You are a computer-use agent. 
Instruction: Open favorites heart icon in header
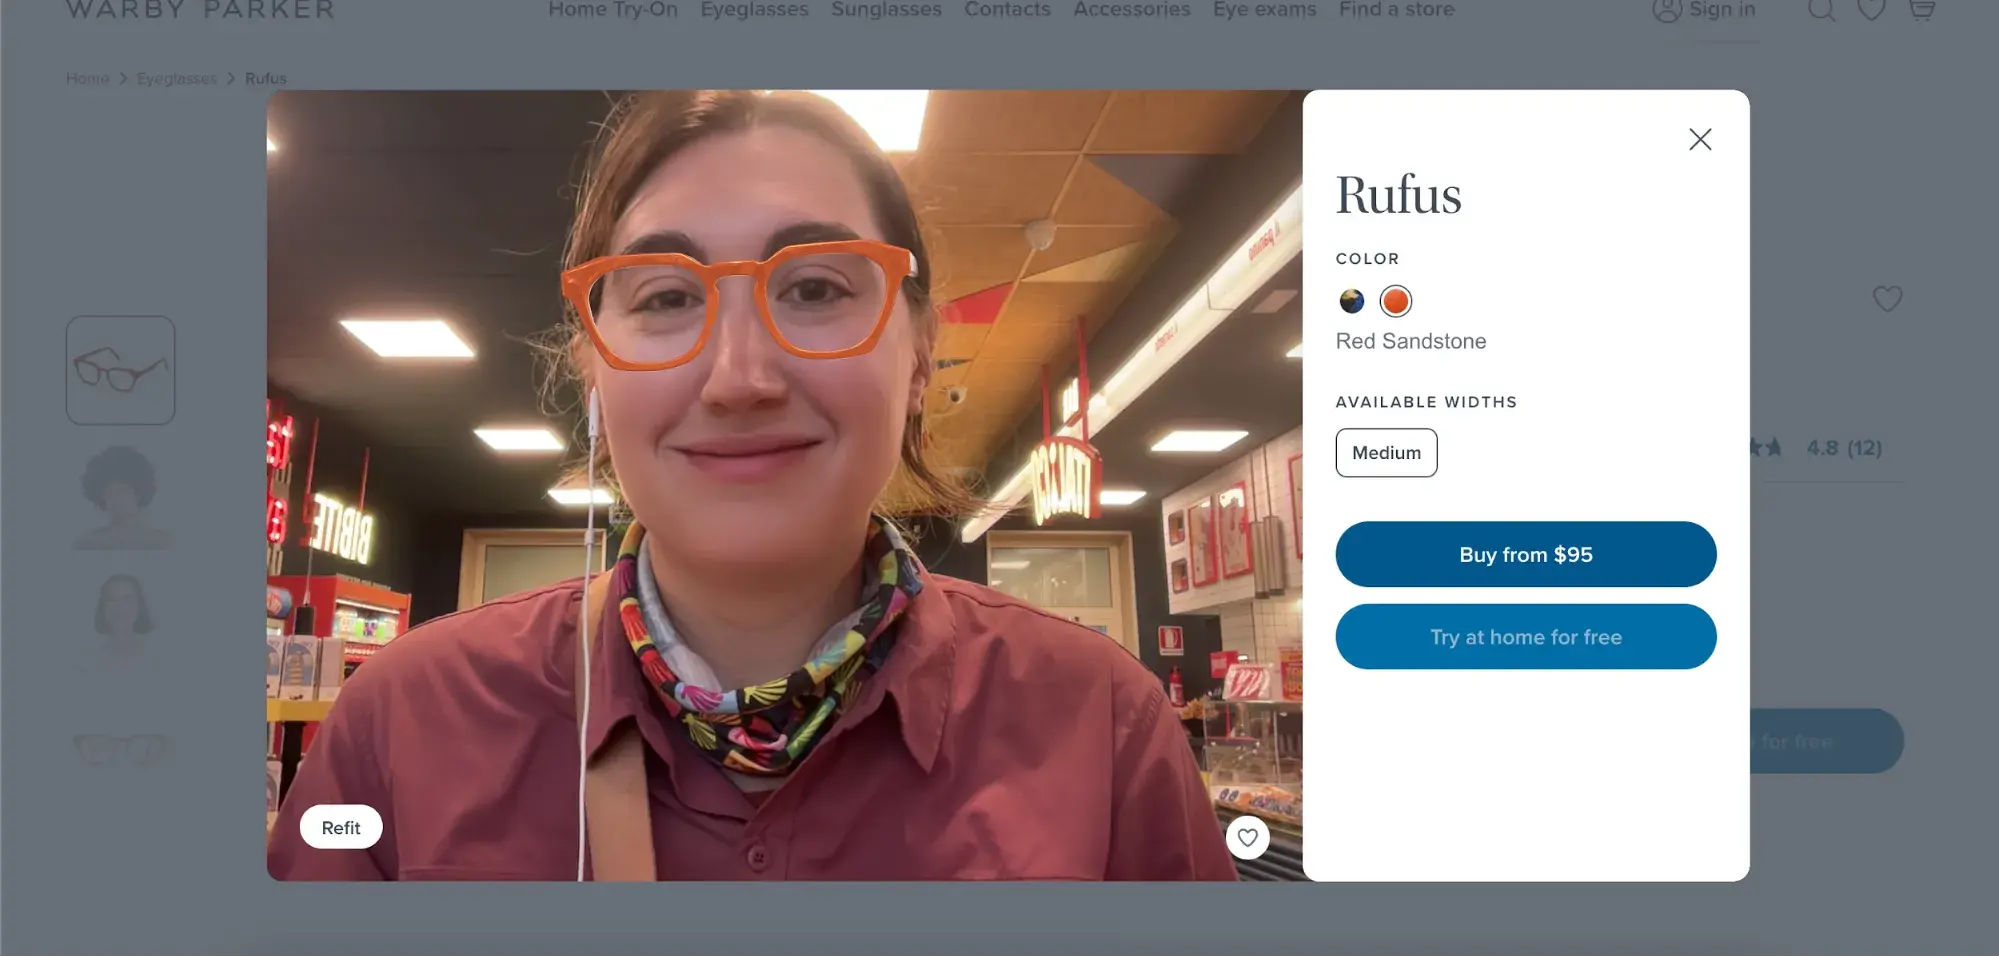tap(1871, 10)
